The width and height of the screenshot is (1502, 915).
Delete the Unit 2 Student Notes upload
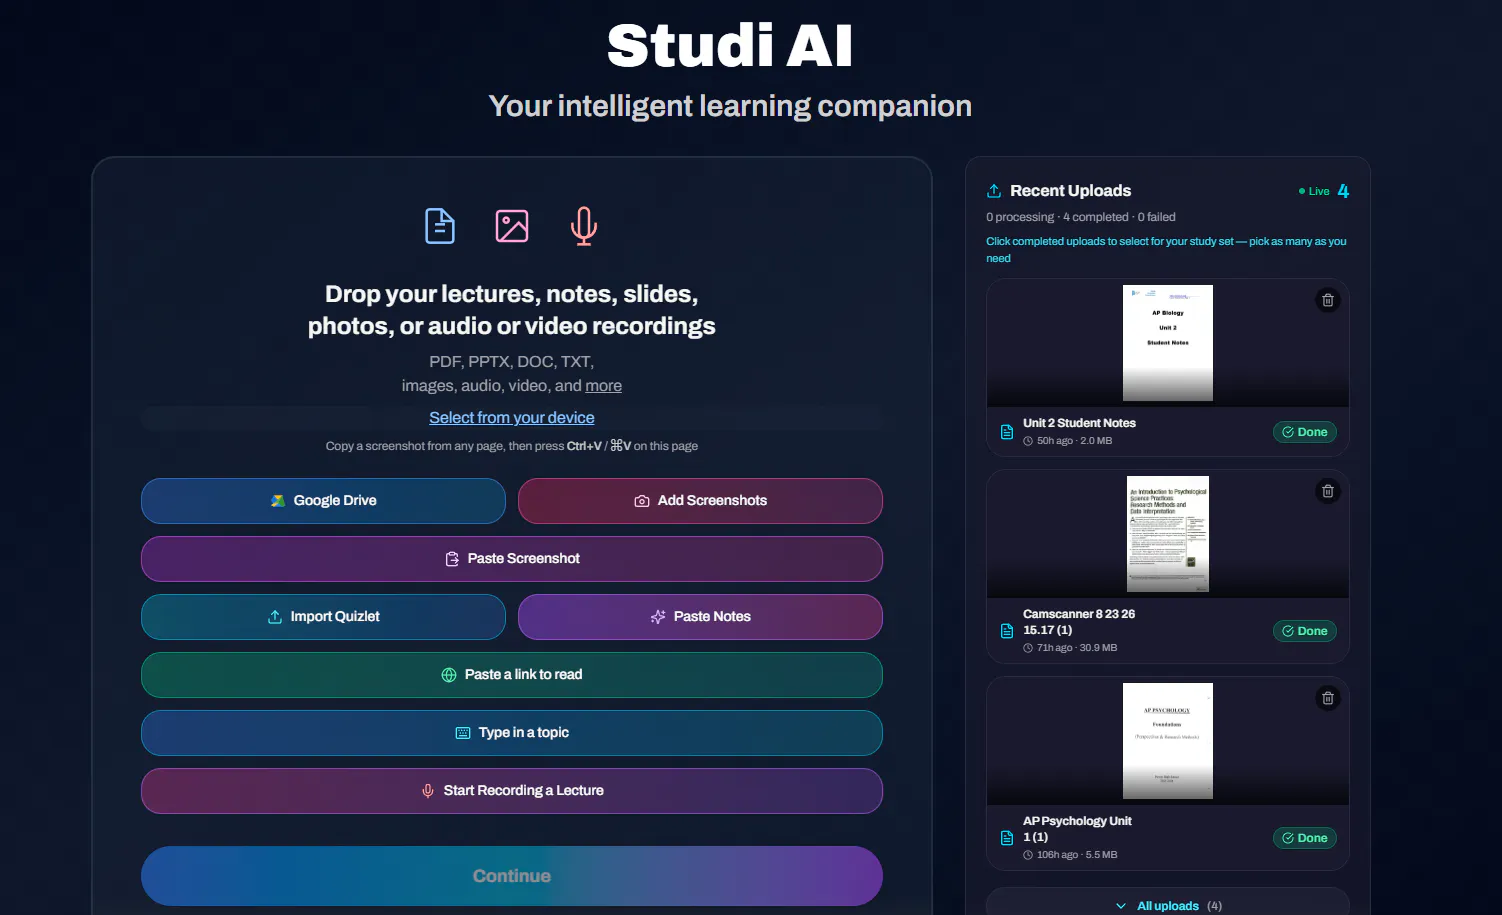(x=1328, y=300)
